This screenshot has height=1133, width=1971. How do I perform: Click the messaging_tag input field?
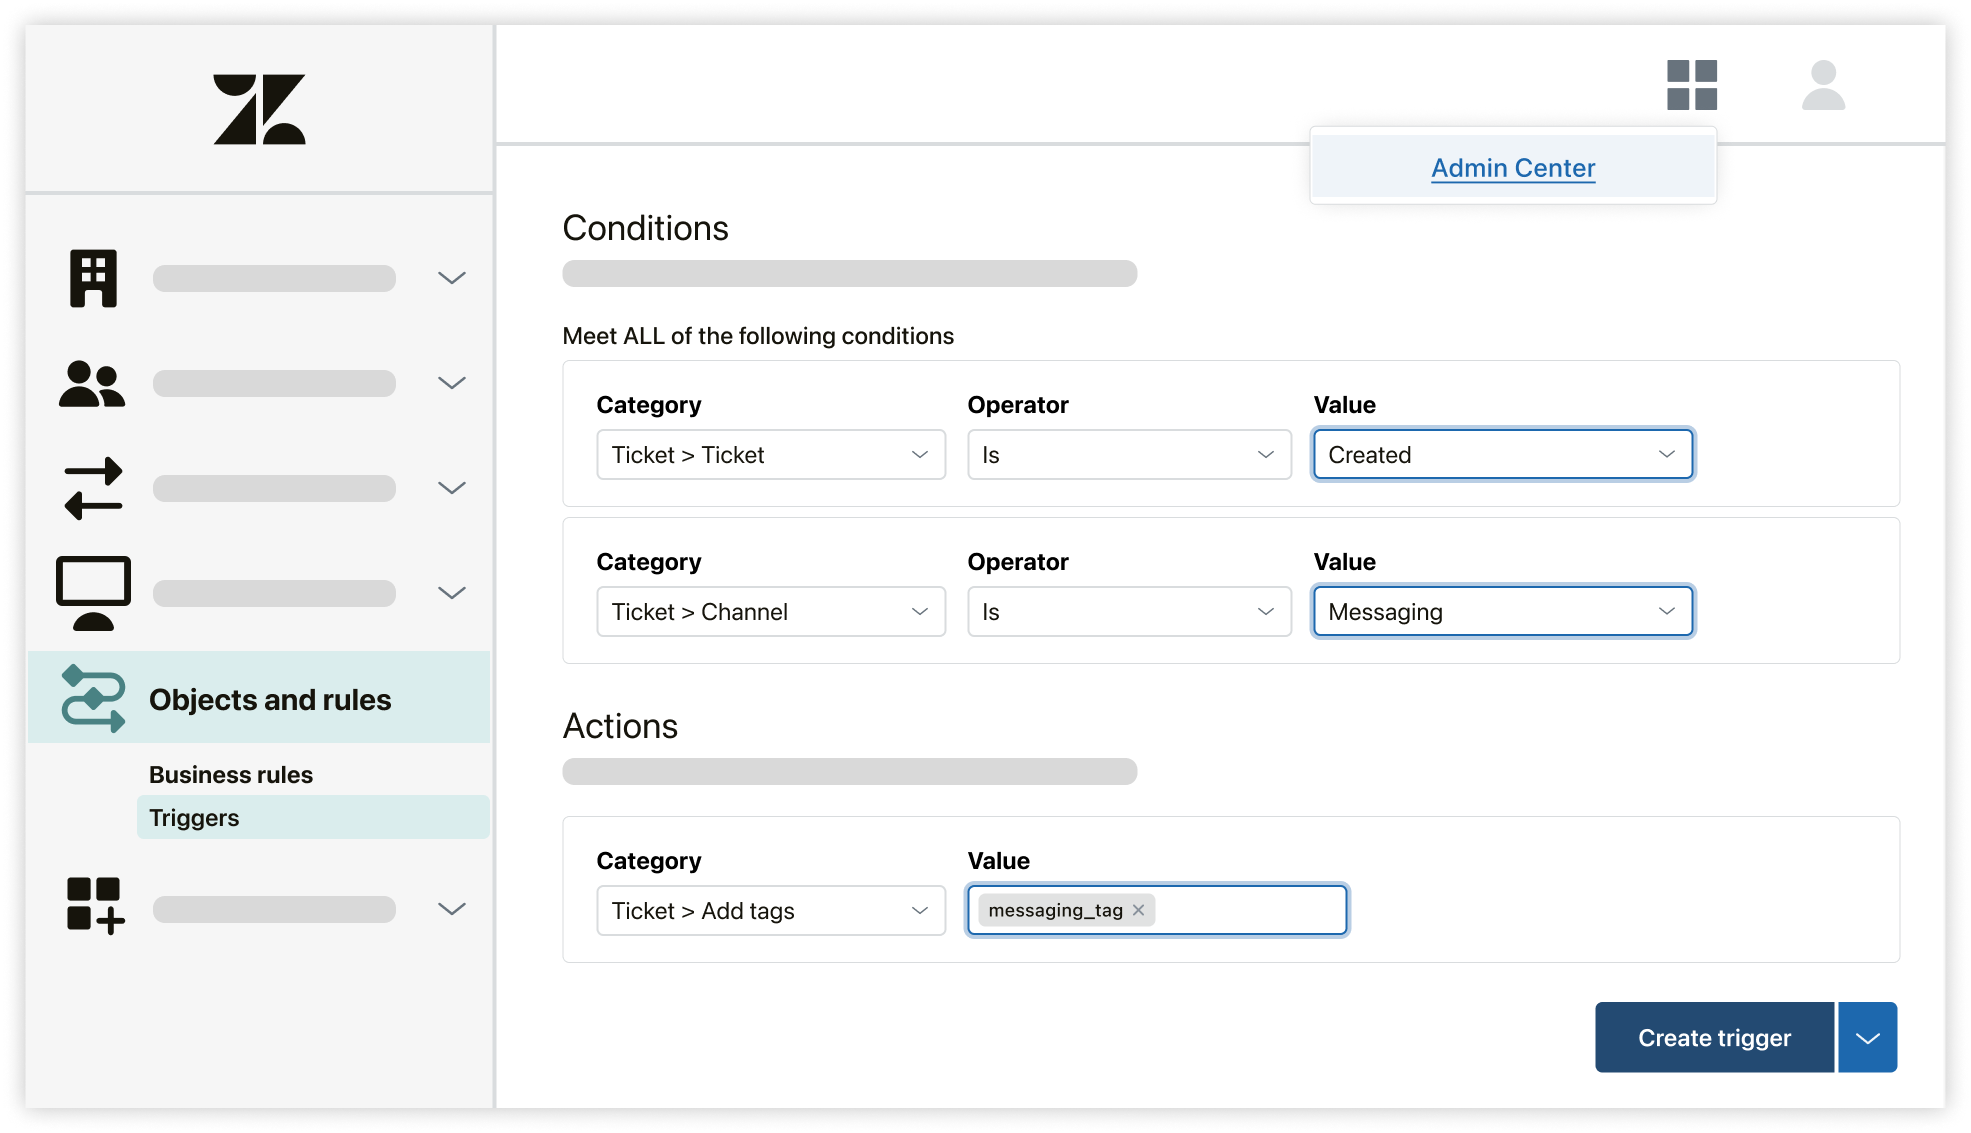[x=1157, y=908]
